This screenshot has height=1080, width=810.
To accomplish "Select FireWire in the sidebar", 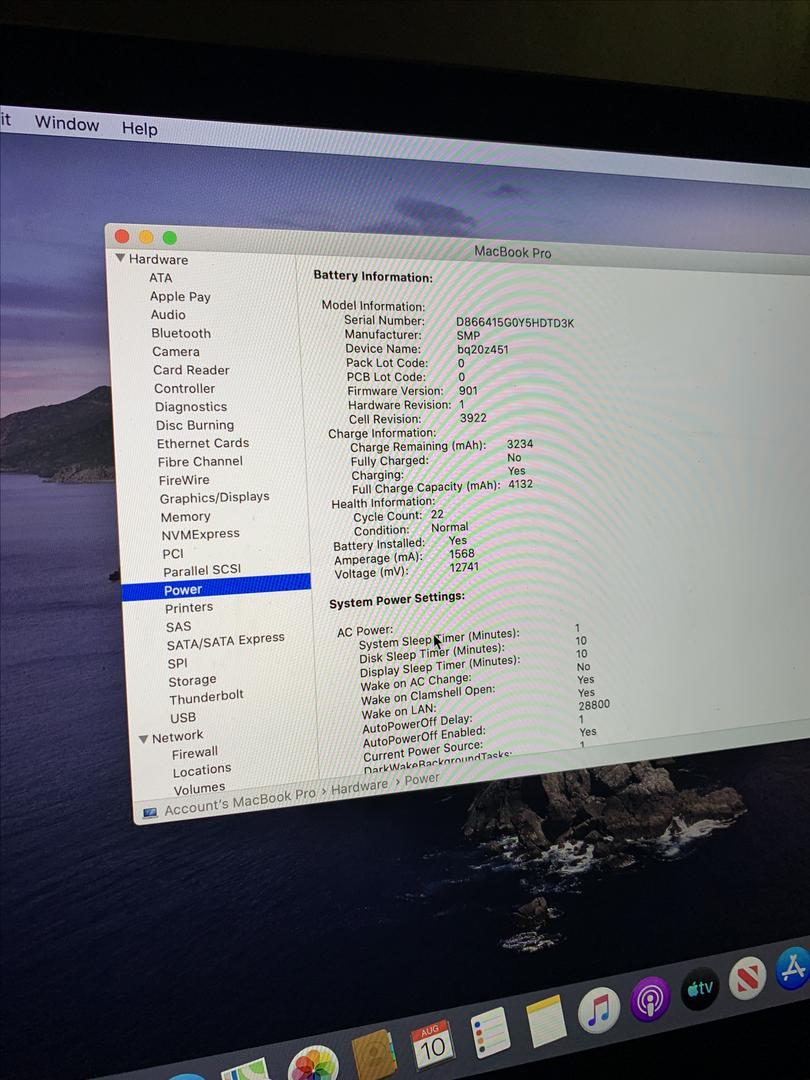I will point(184,480).
